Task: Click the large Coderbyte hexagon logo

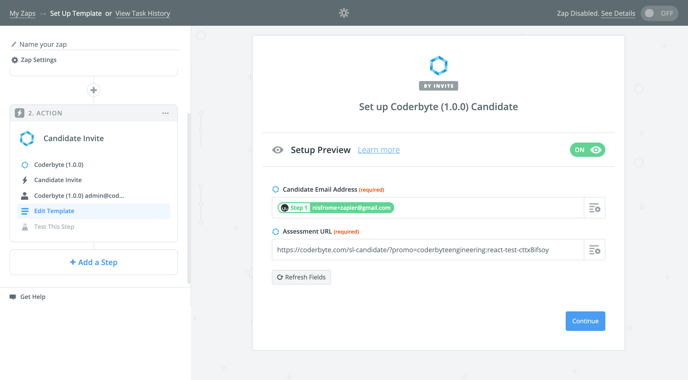Action: 438,66
